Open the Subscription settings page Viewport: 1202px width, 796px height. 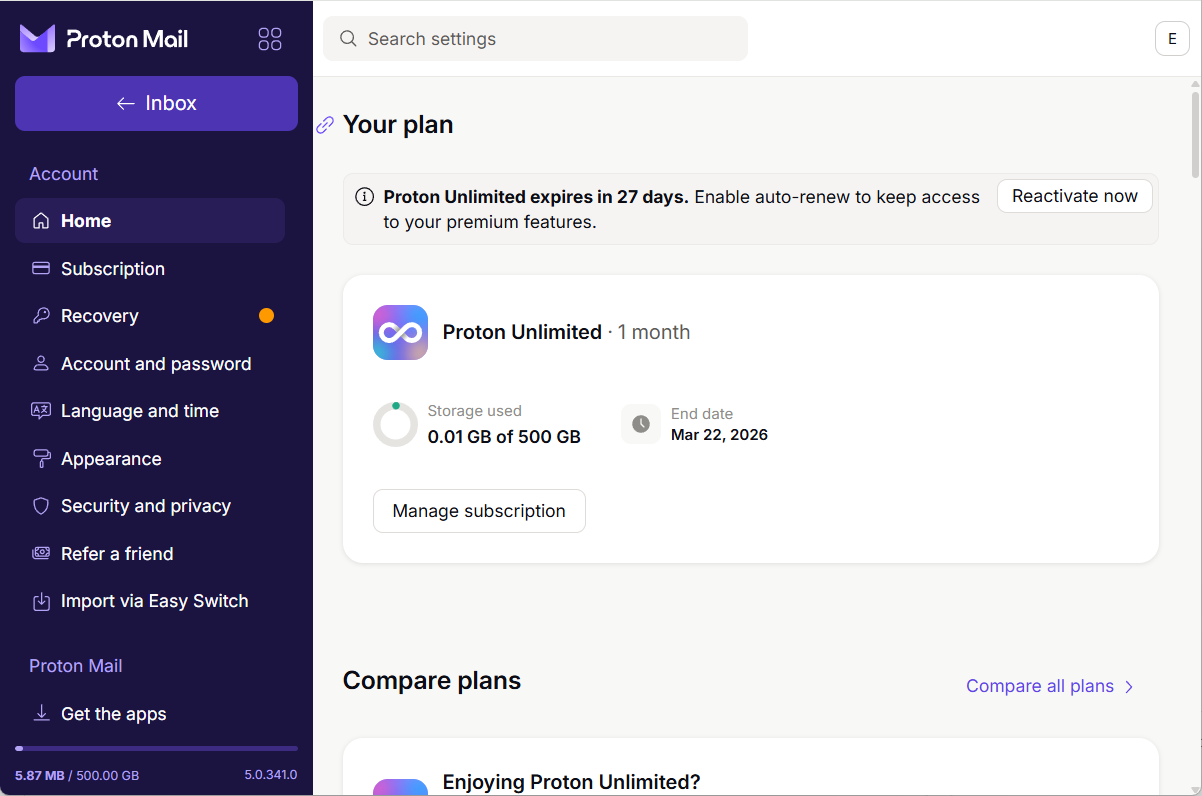[x=112, y=269]
